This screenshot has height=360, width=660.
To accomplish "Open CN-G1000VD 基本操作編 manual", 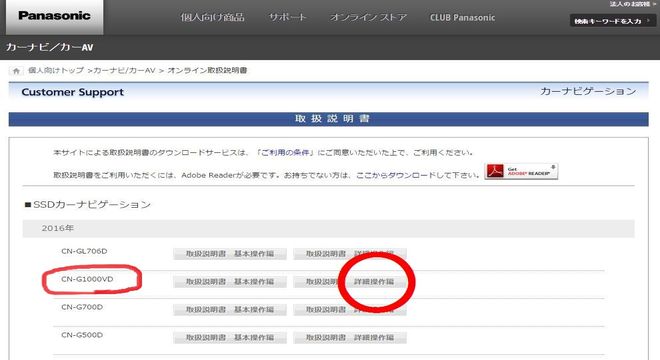I will click(230, 282).
